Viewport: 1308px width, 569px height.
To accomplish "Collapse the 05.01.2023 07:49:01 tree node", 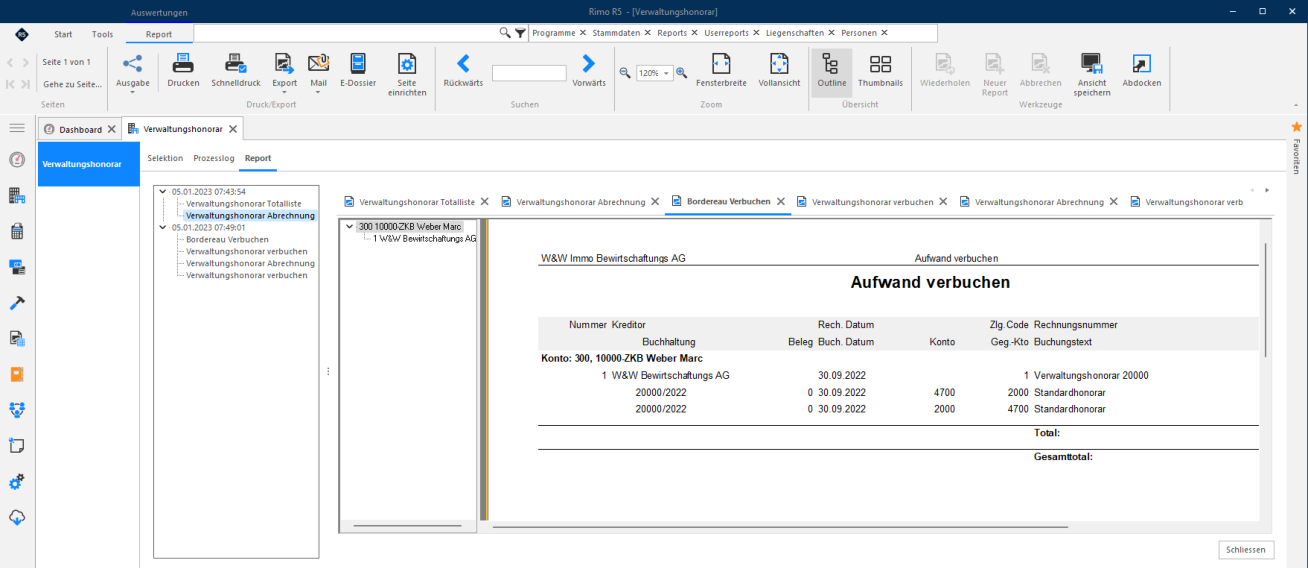I will click(x=163, y=227).
